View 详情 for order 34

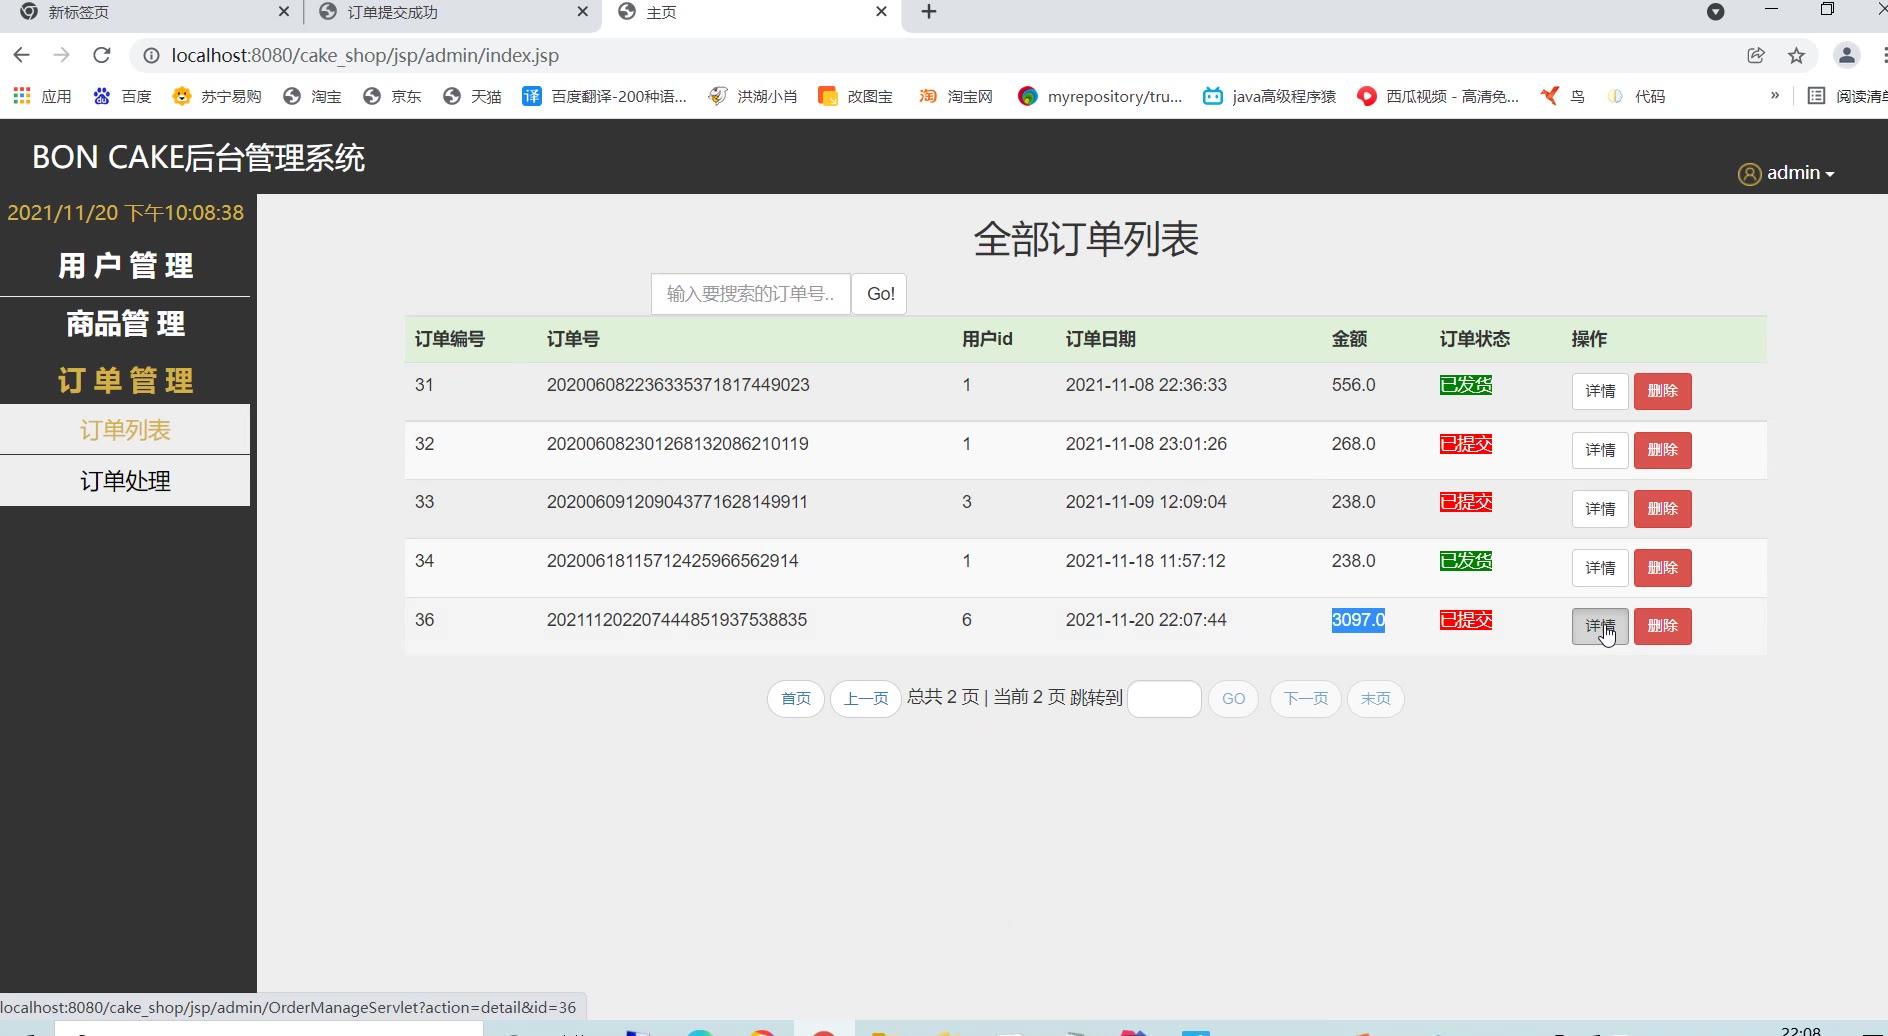coord(1600,568)
